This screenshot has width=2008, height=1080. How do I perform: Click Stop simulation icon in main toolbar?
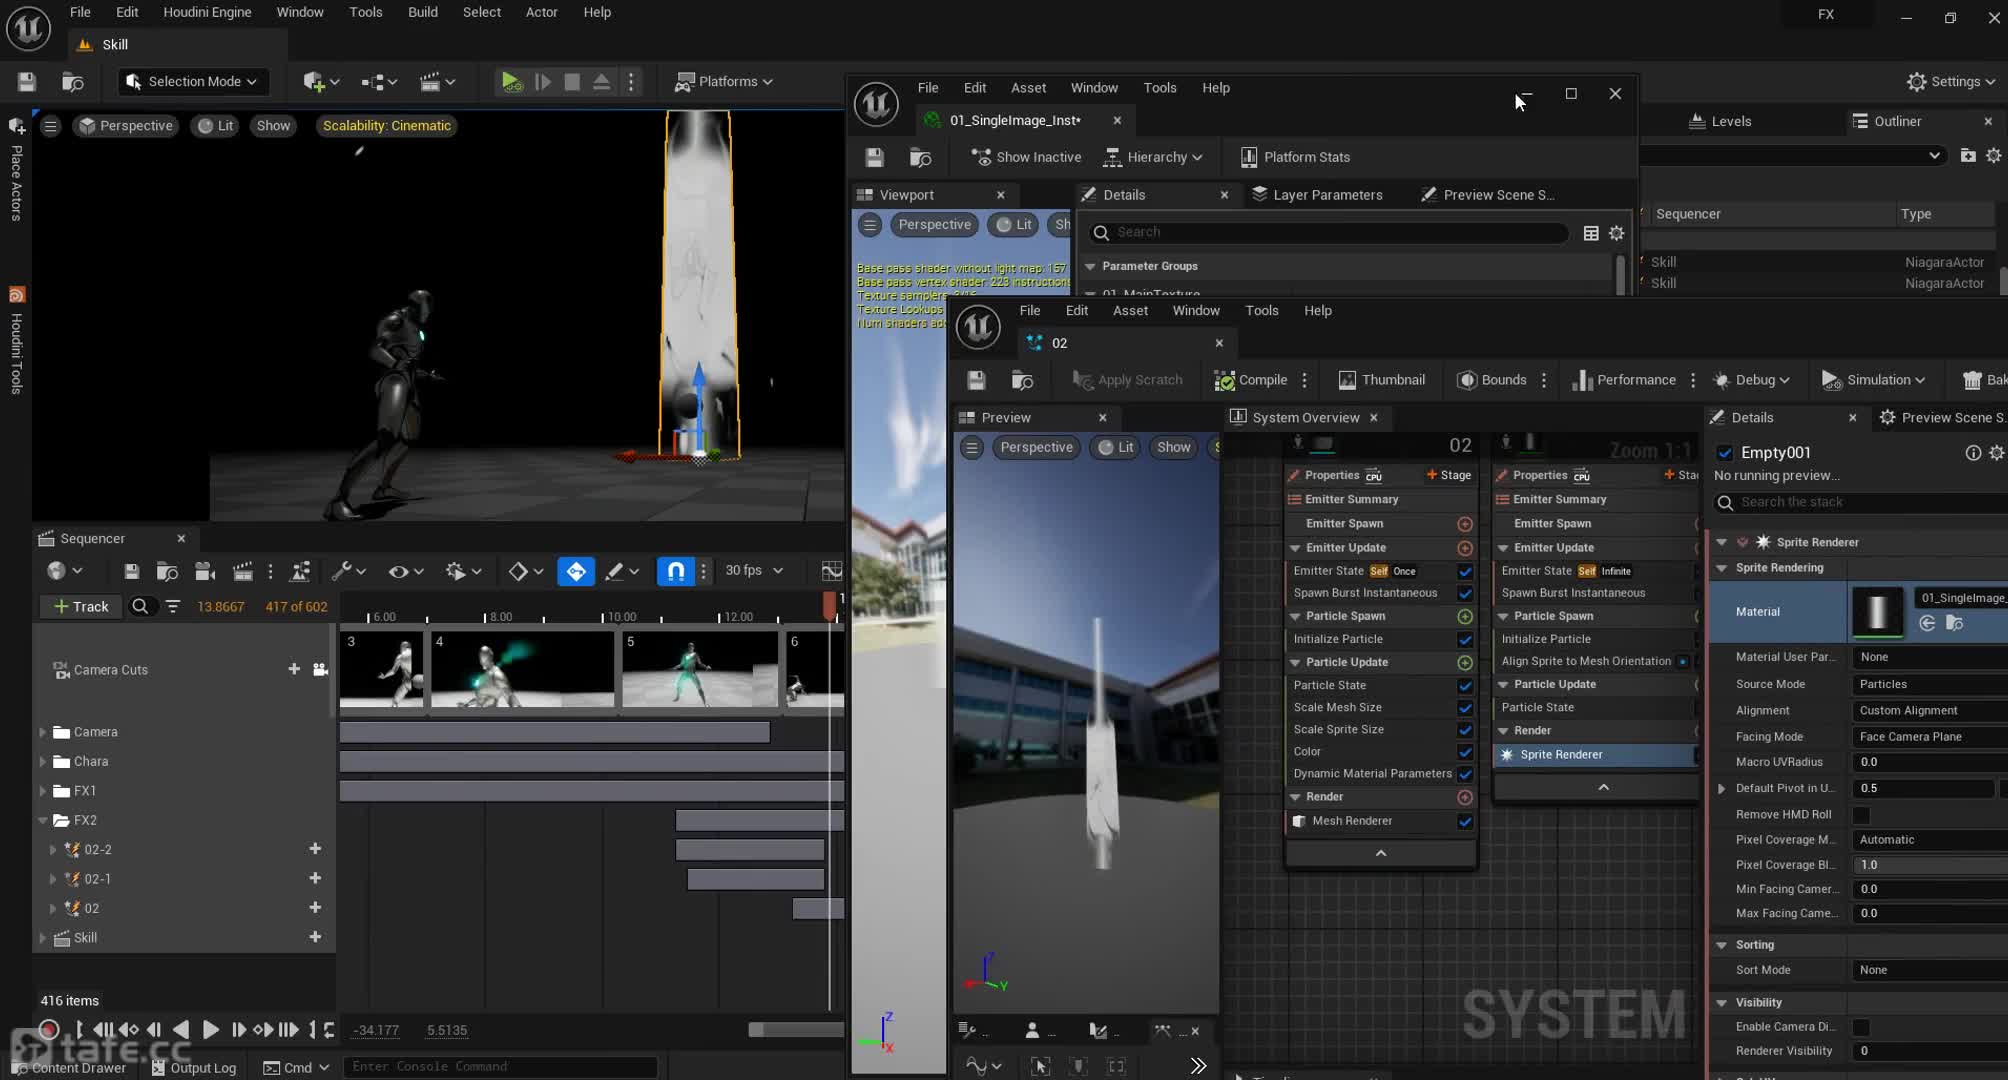coord(572,82)
